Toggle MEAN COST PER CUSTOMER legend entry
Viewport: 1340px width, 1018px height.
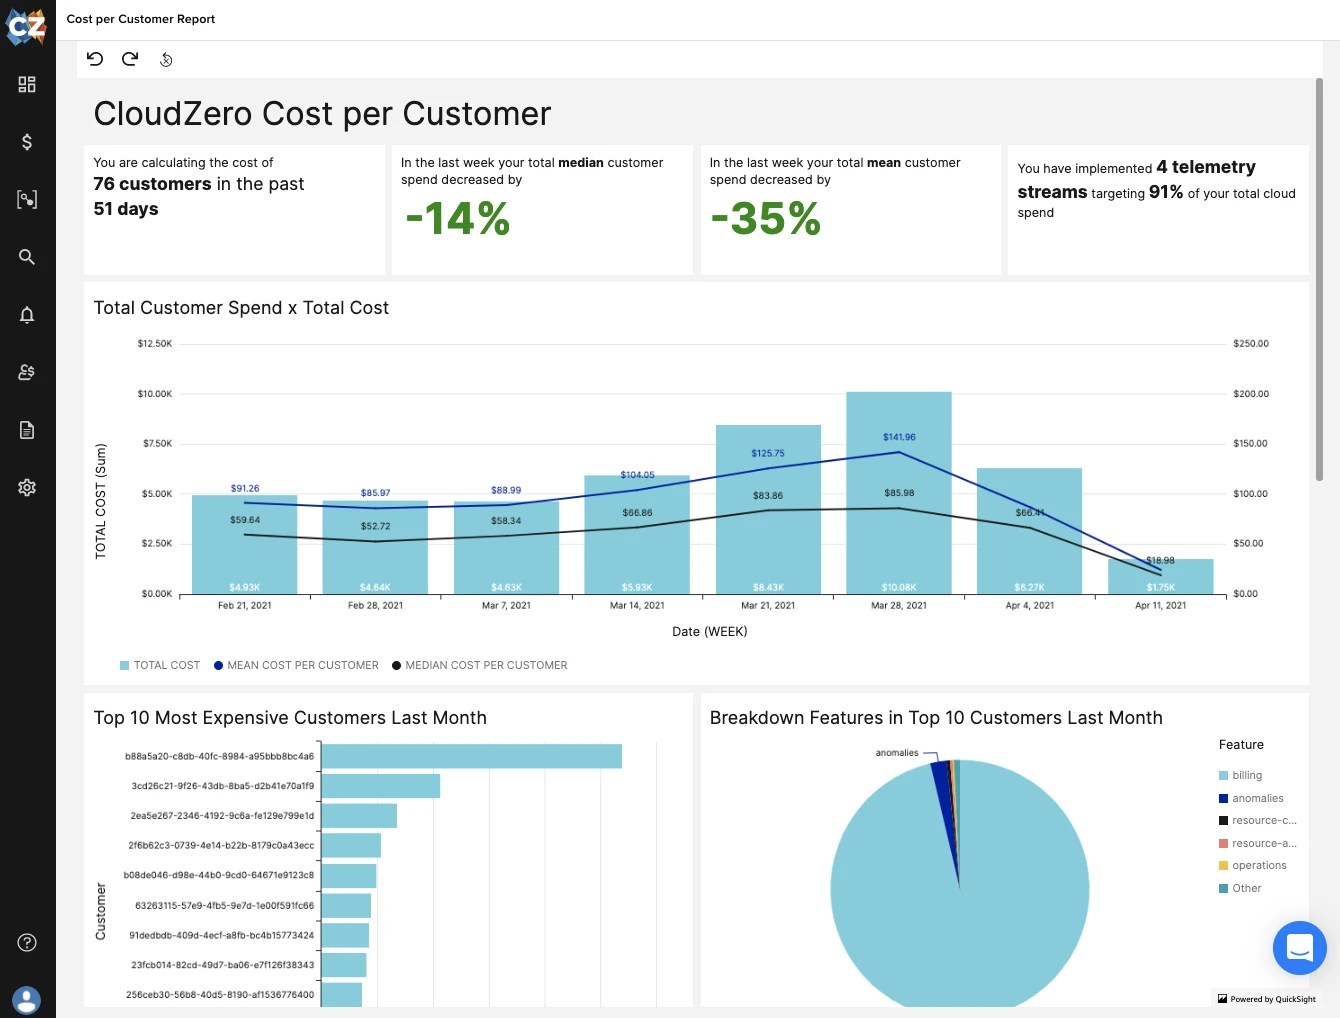pyautogui.click(x=296, y=665)
